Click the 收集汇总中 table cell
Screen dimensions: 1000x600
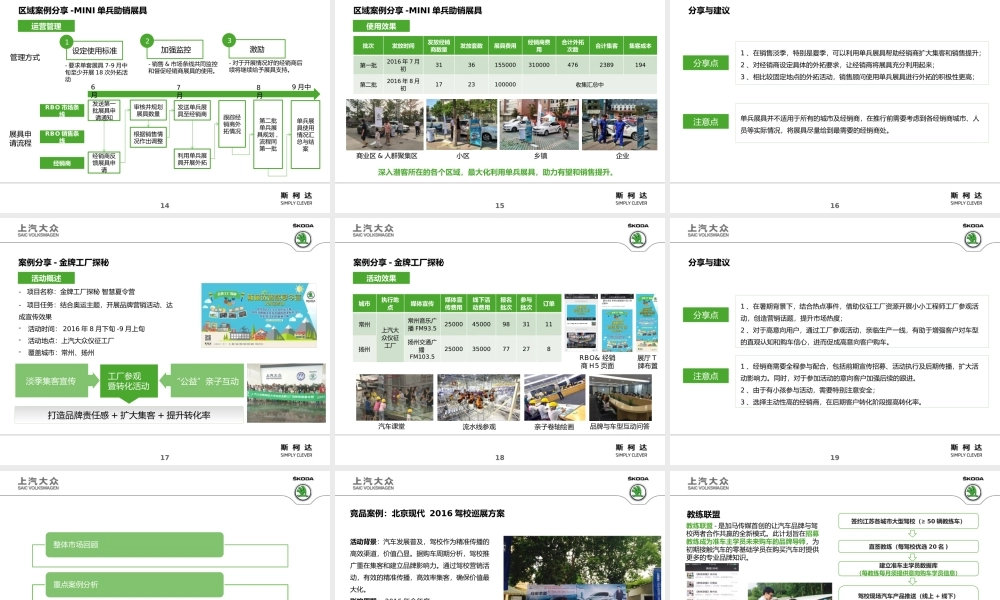click(x=589, y=84)
